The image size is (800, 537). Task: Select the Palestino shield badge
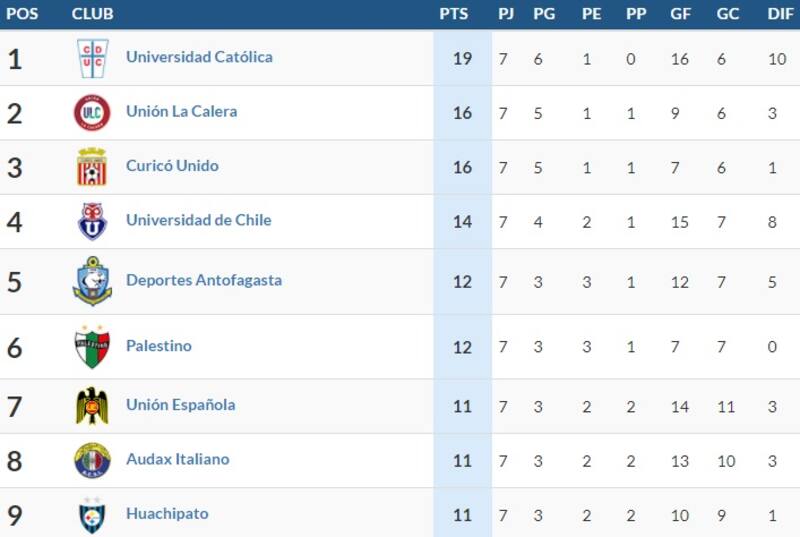tap(92, 346)
